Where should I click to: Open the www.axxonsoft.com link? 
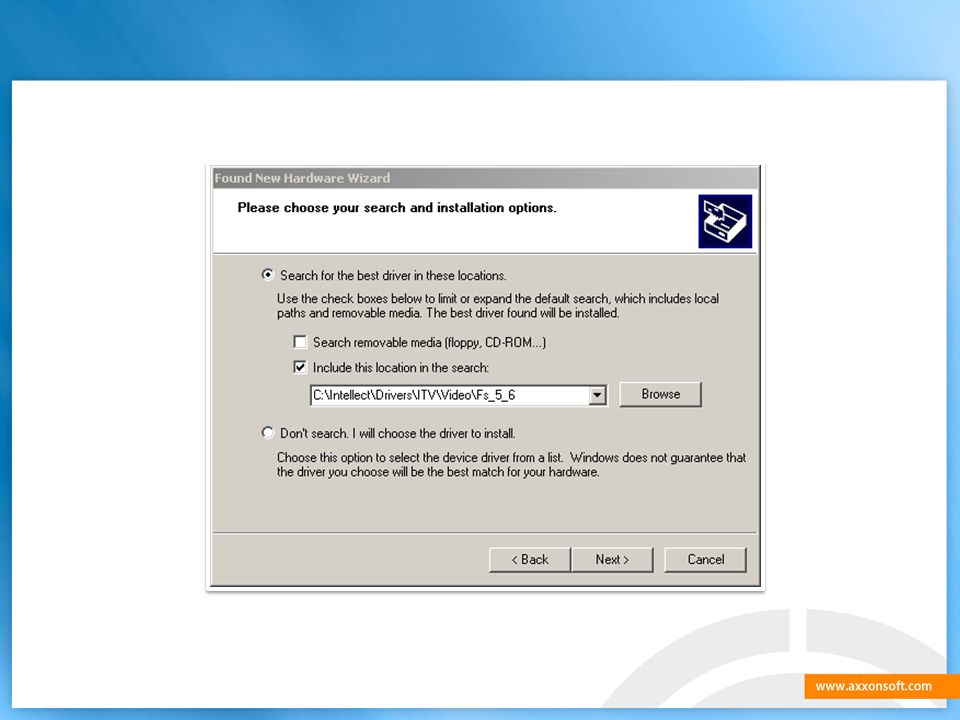[874, 686]
